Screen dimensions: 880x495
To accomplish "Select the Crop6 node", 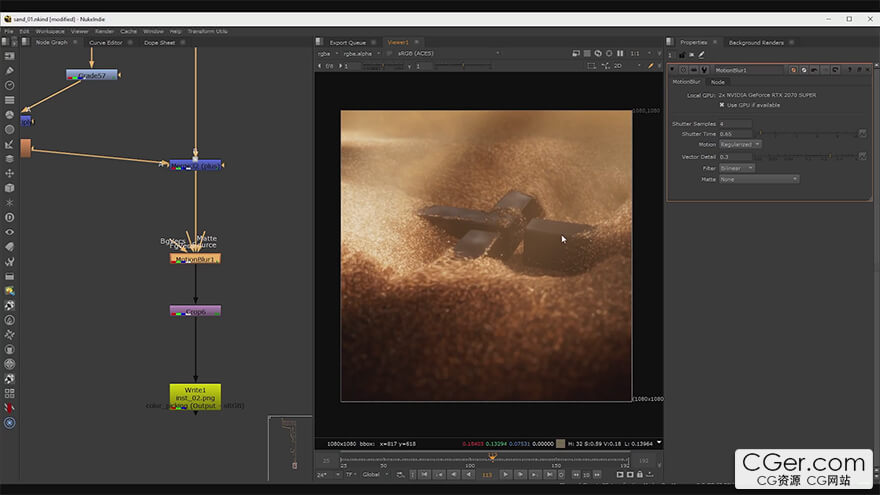I will click(195, 312).
